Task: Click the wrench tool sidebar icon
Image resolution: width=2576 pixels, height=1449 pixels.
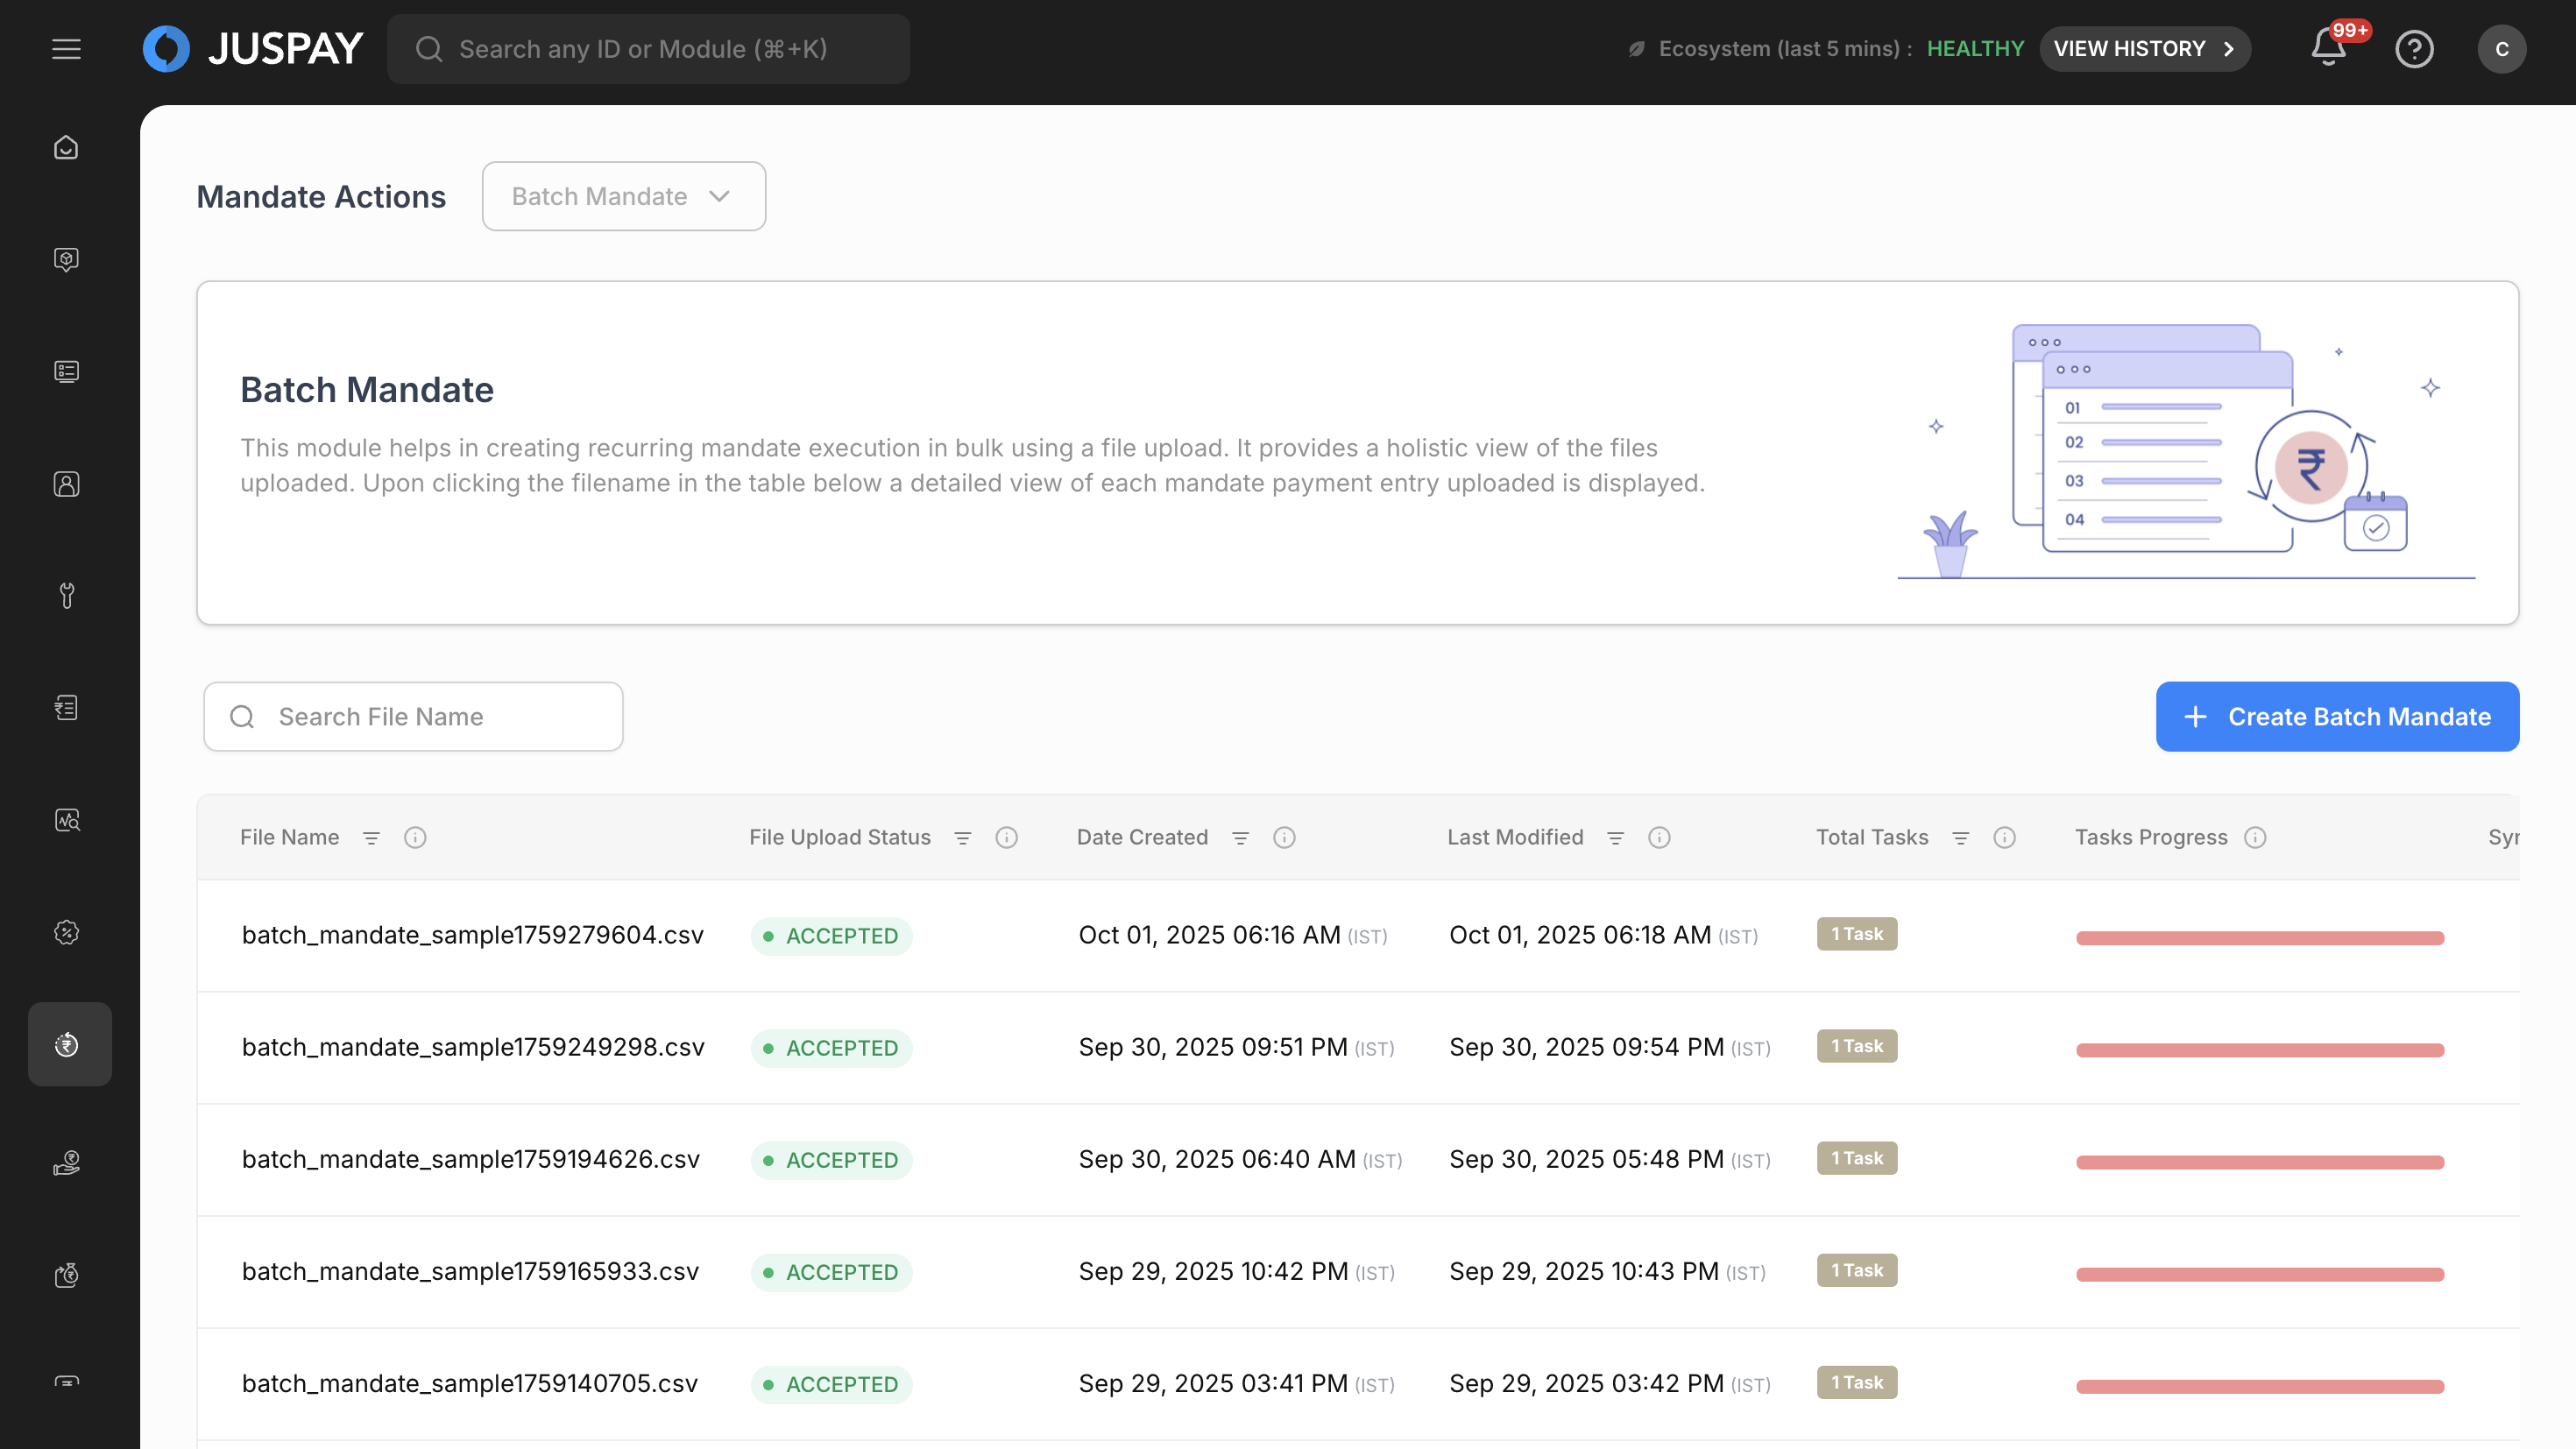Action: 66,596
